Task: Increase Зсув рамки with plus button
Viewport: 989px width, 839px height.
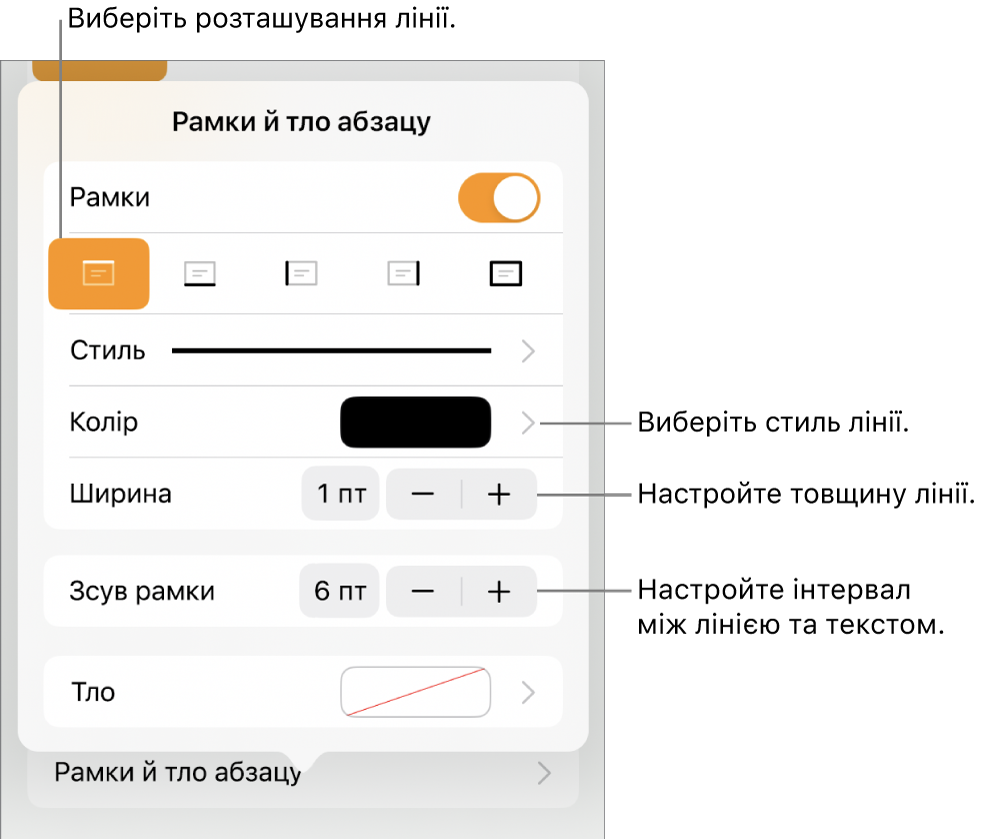Action: coord(499,591)
